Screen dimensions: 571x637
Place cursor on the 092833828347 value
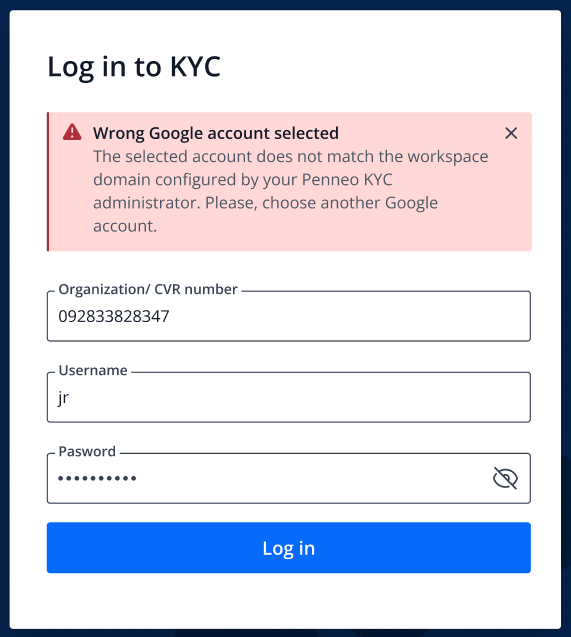pyautogui.click(x=114, y=316)
